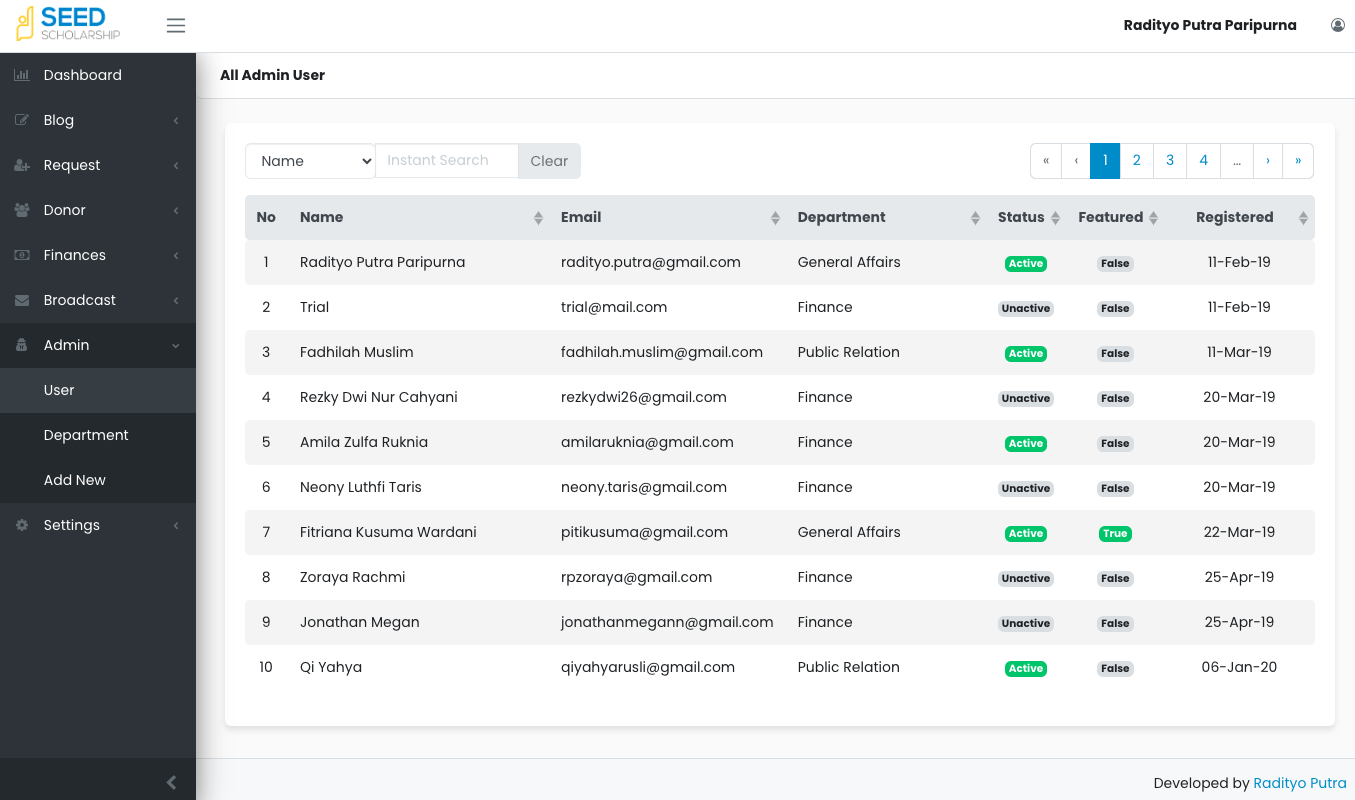Click the Admin user-lock icon

coord(21,345)
